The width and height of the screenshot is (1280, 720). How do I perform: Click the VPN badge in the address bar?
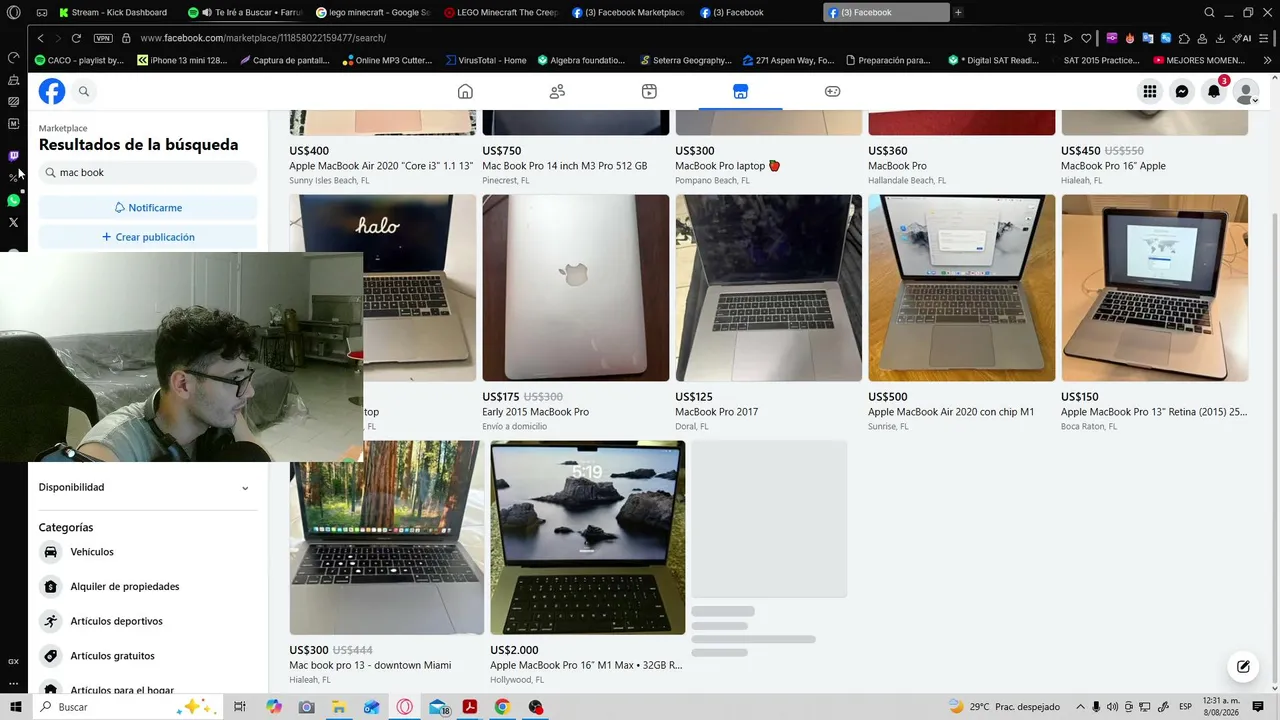point(103,38)
